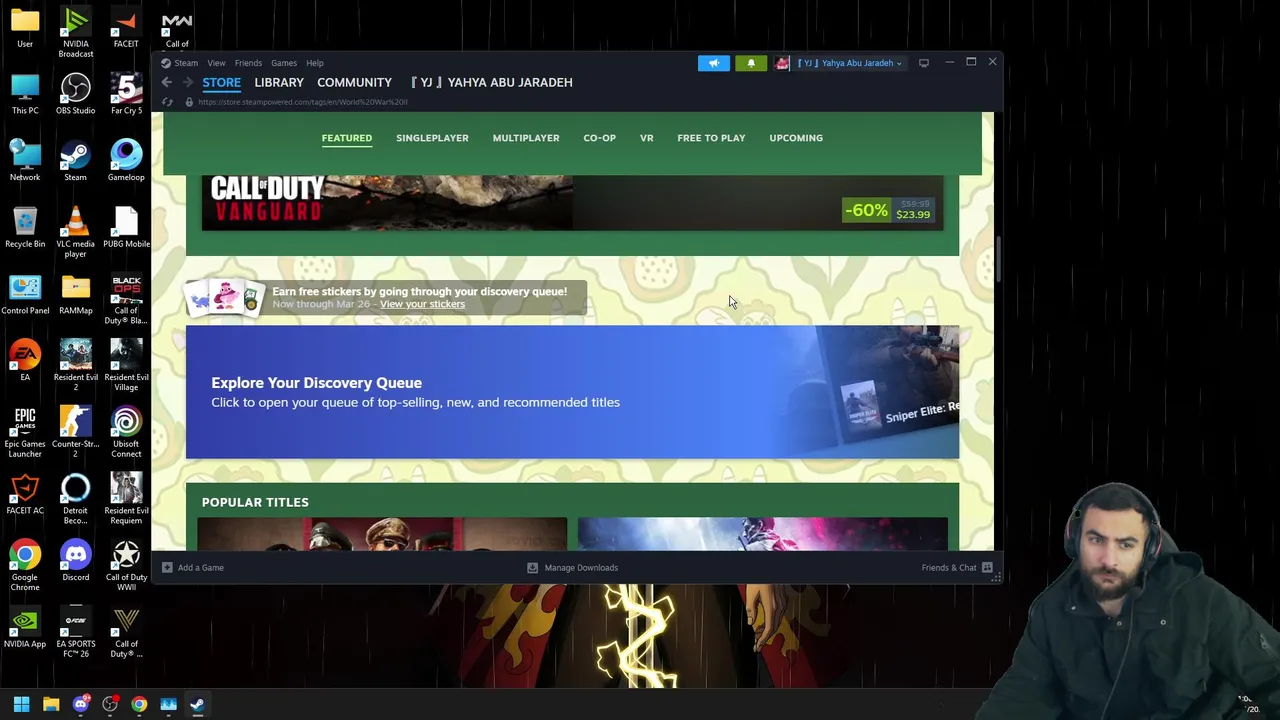Open the Call of Duty Vanguard listing
The height and width of the screenshot is (720, 1280).
point(572,203)
